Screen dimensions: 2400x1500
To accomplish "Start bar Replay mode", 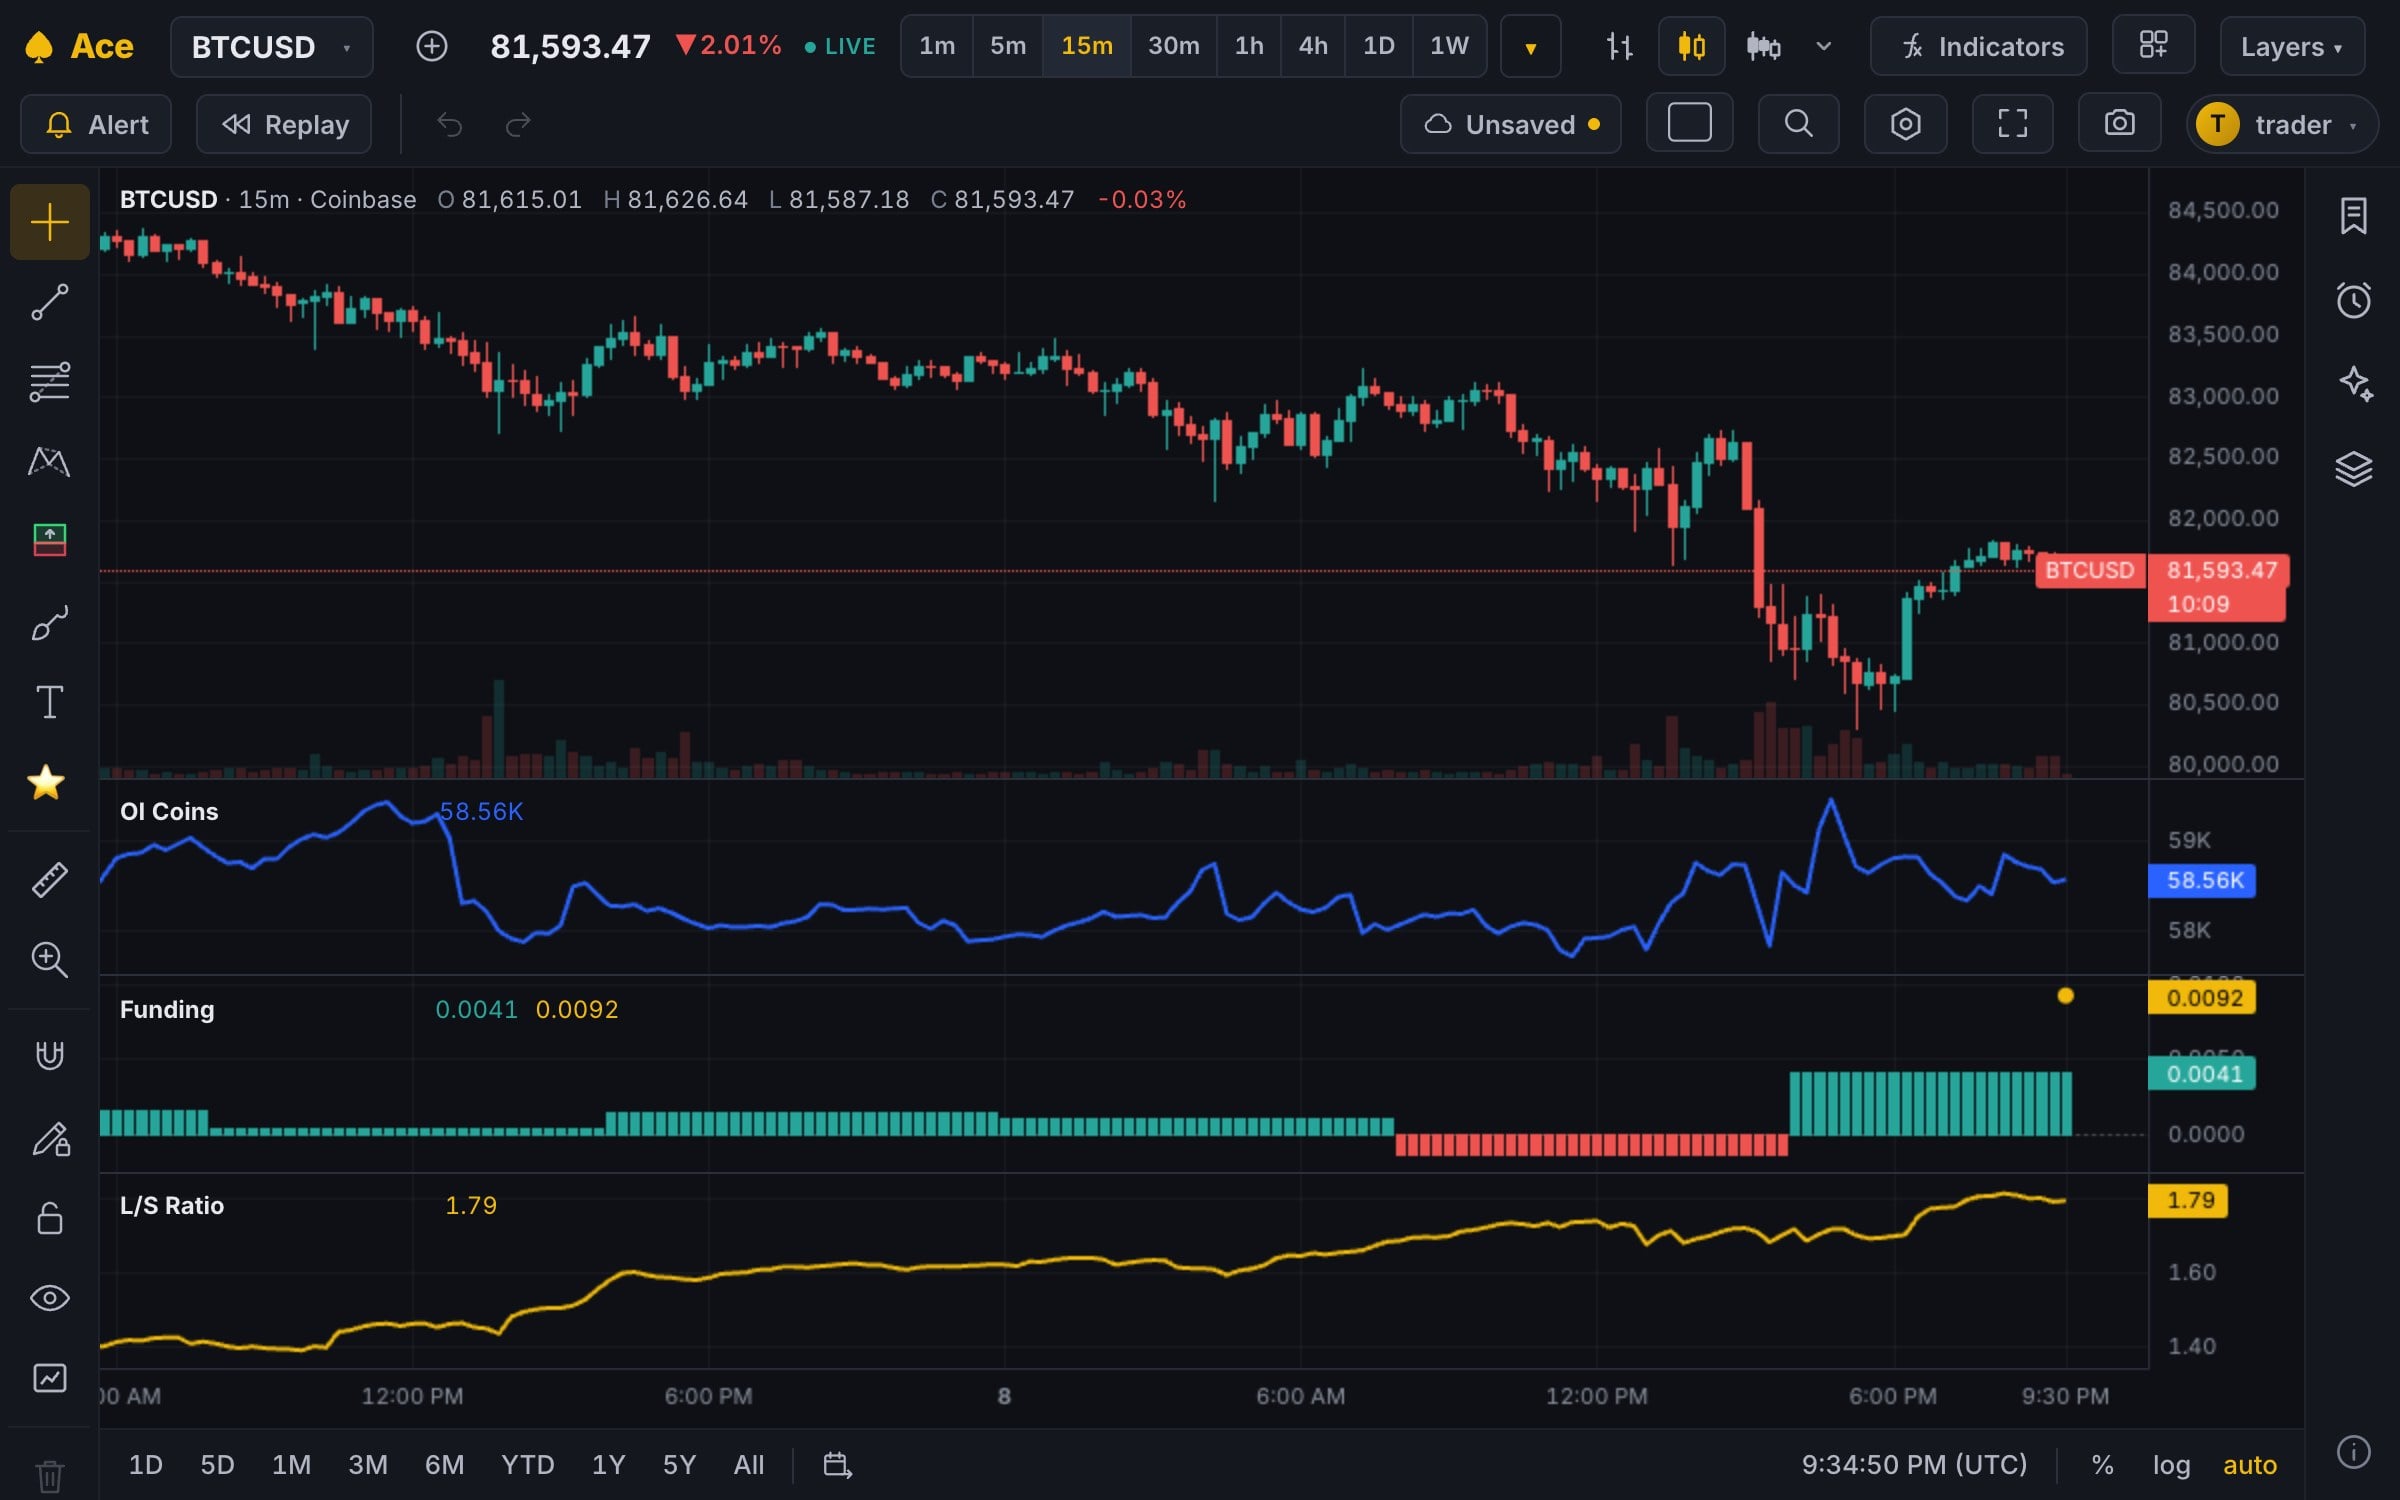I will [284, 124].
